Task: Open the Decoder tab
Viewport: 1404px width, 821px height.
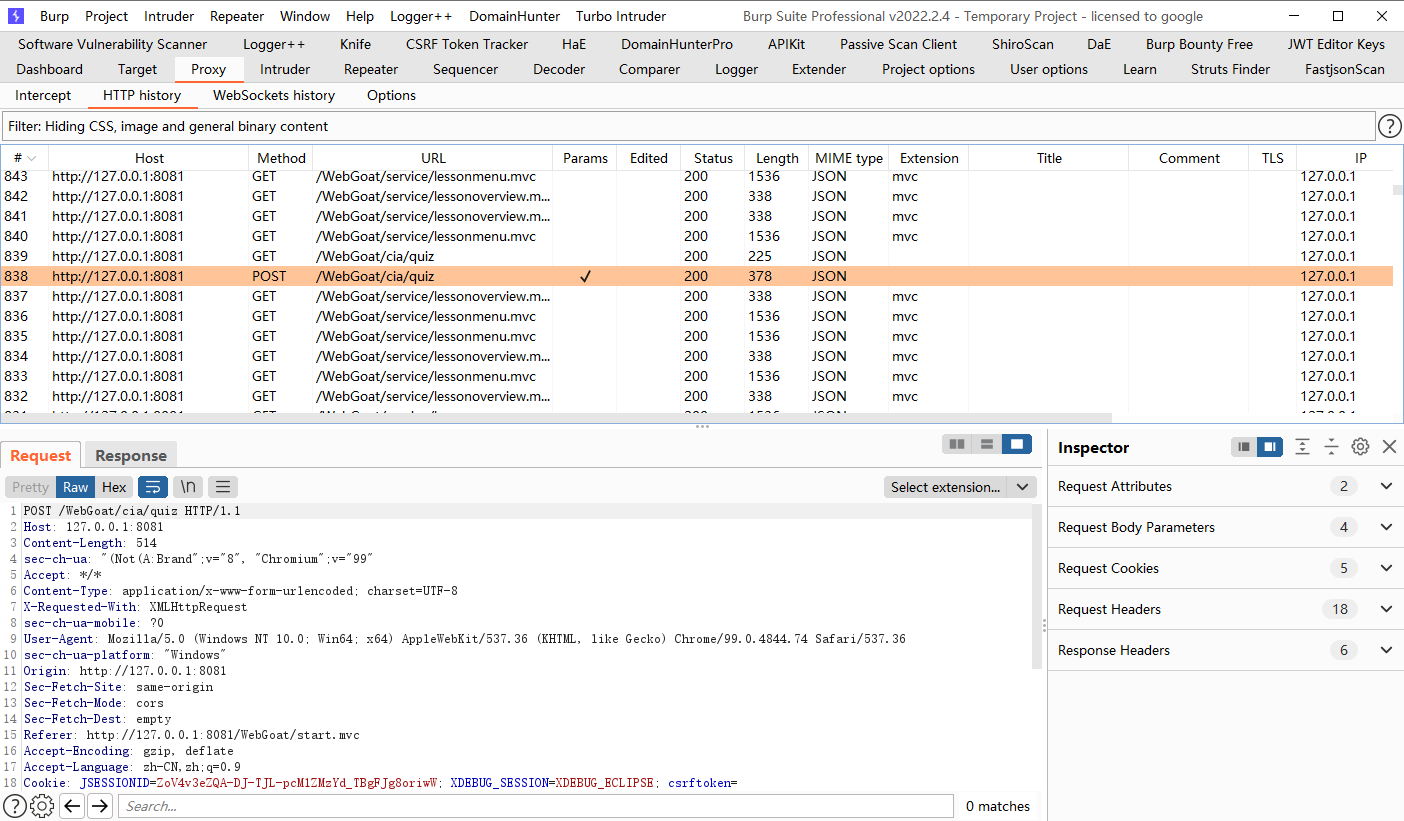Action: pyautogui.click(x=560, y=69)
